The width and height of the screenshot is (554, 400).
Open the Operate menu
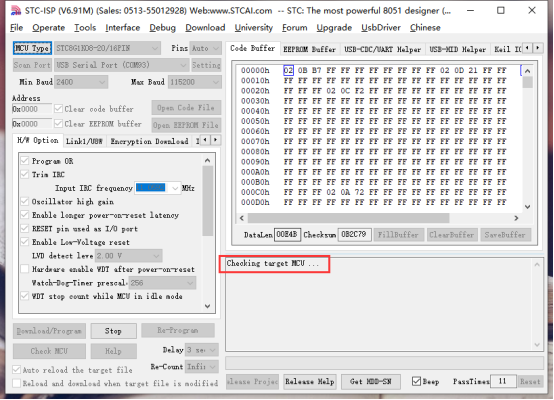(x=48, y=28)
